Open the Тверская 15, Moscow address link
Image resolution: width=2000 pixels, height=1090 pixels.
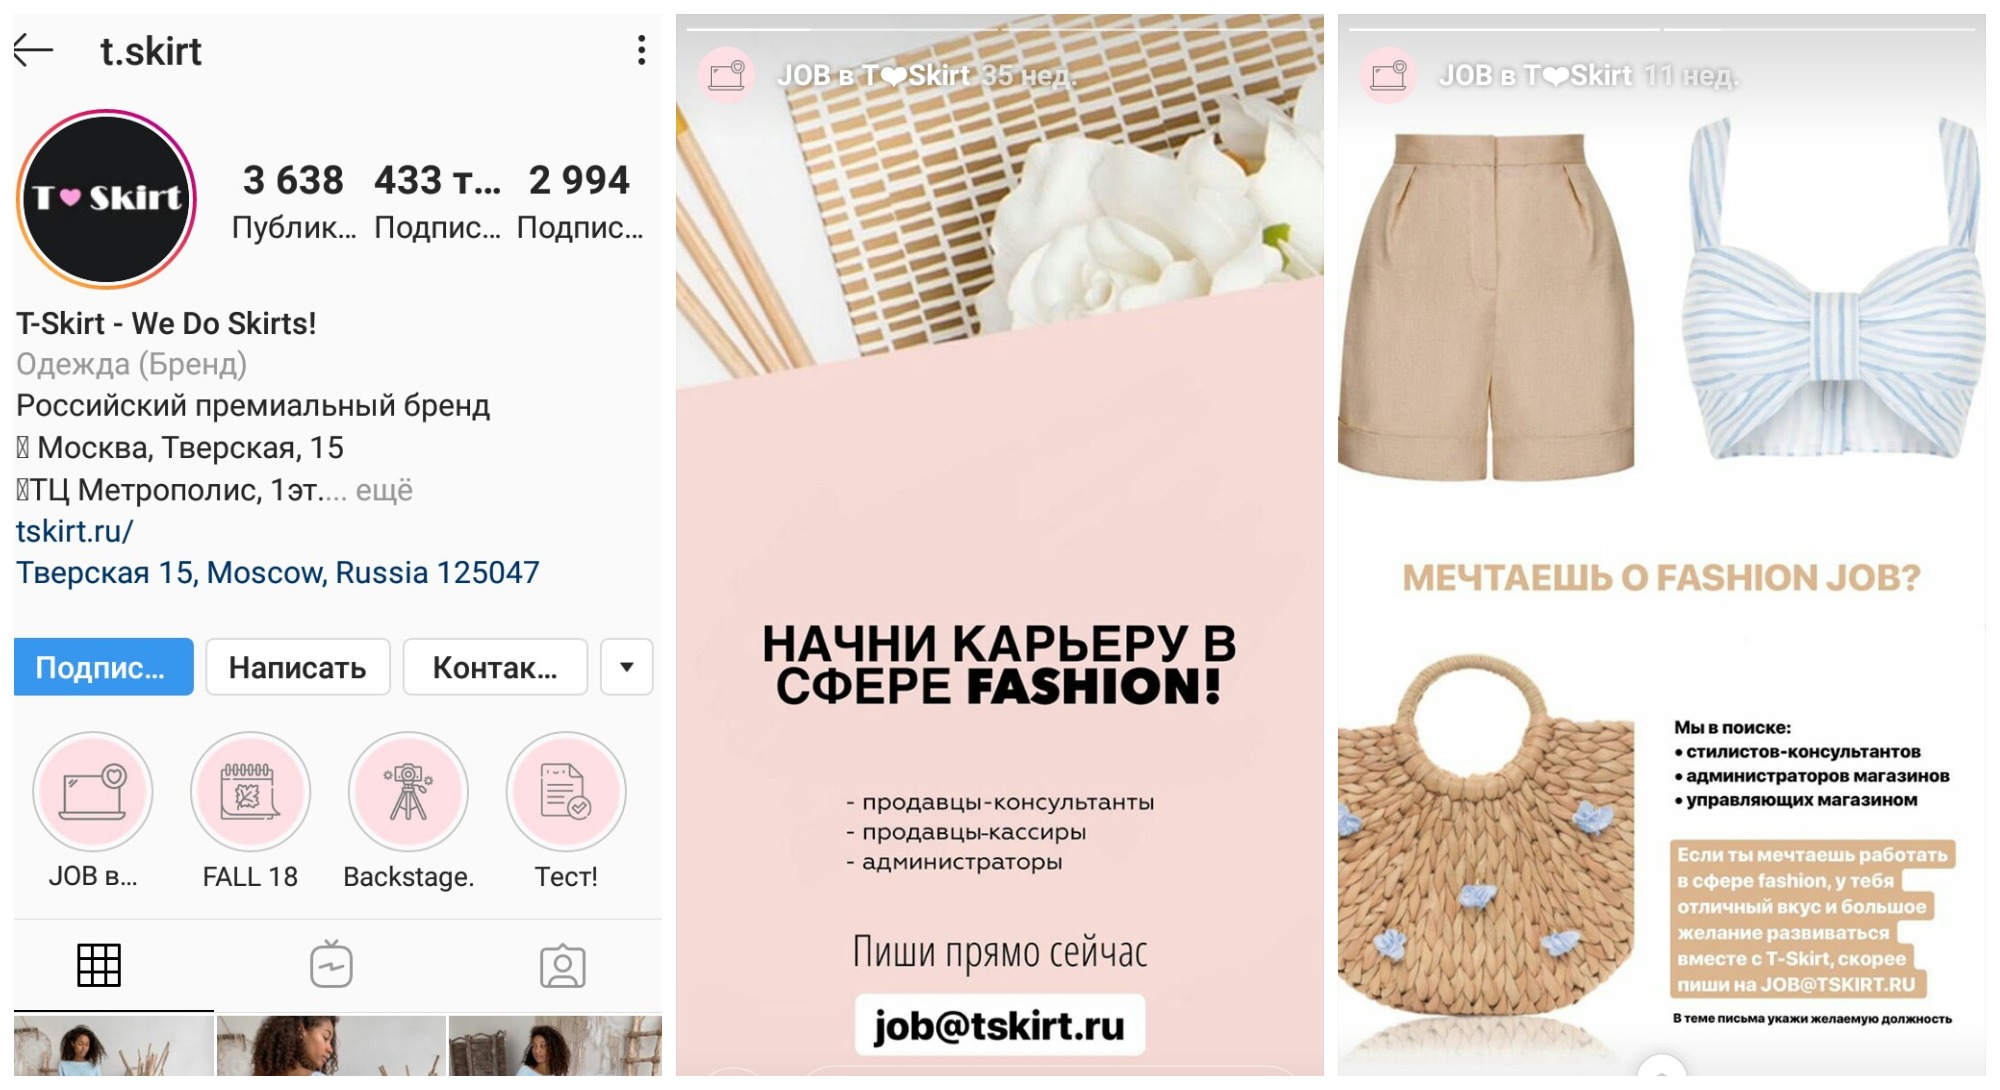277,573
